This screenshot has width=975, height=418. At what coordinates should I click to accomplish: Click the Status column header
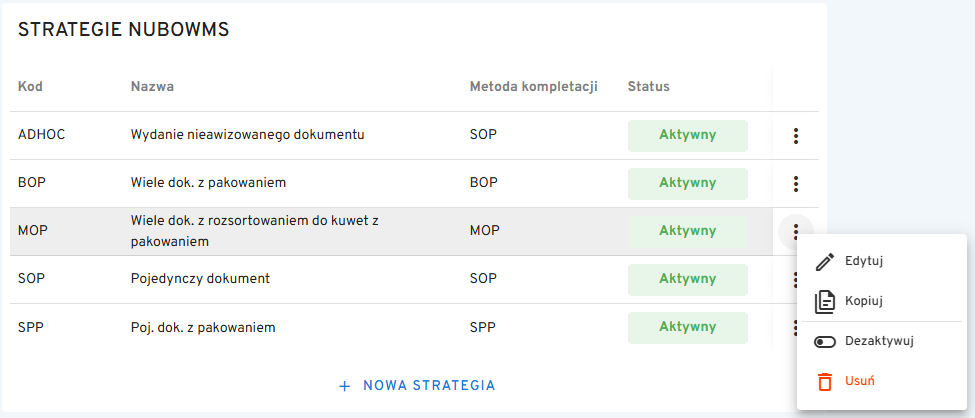[649, 86]
